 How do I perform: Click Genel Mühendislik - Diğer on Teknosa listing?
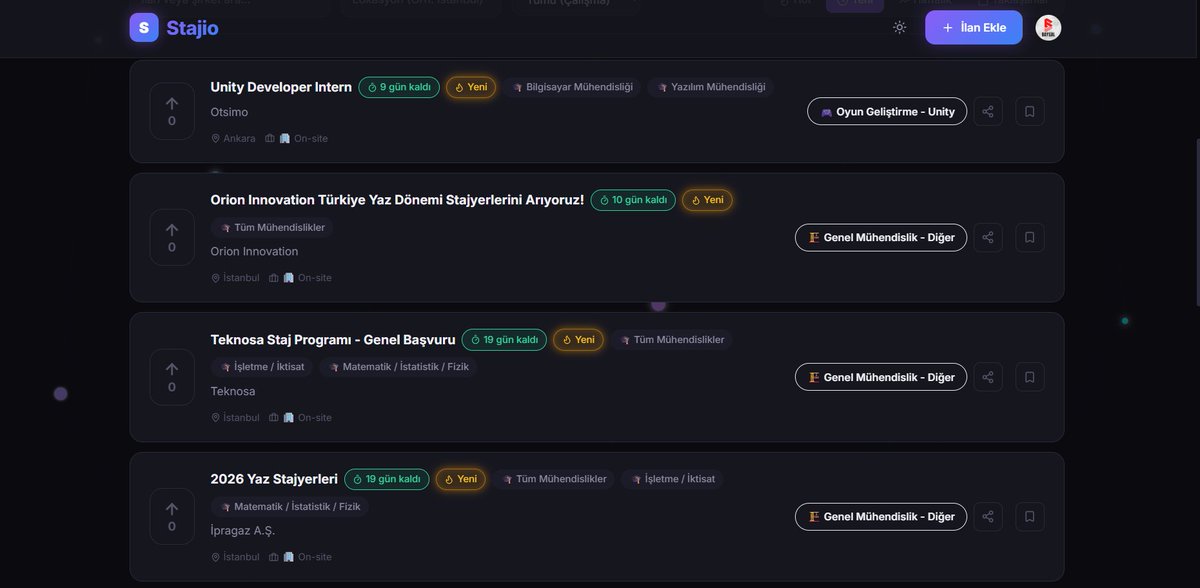(x=881, y=377)
